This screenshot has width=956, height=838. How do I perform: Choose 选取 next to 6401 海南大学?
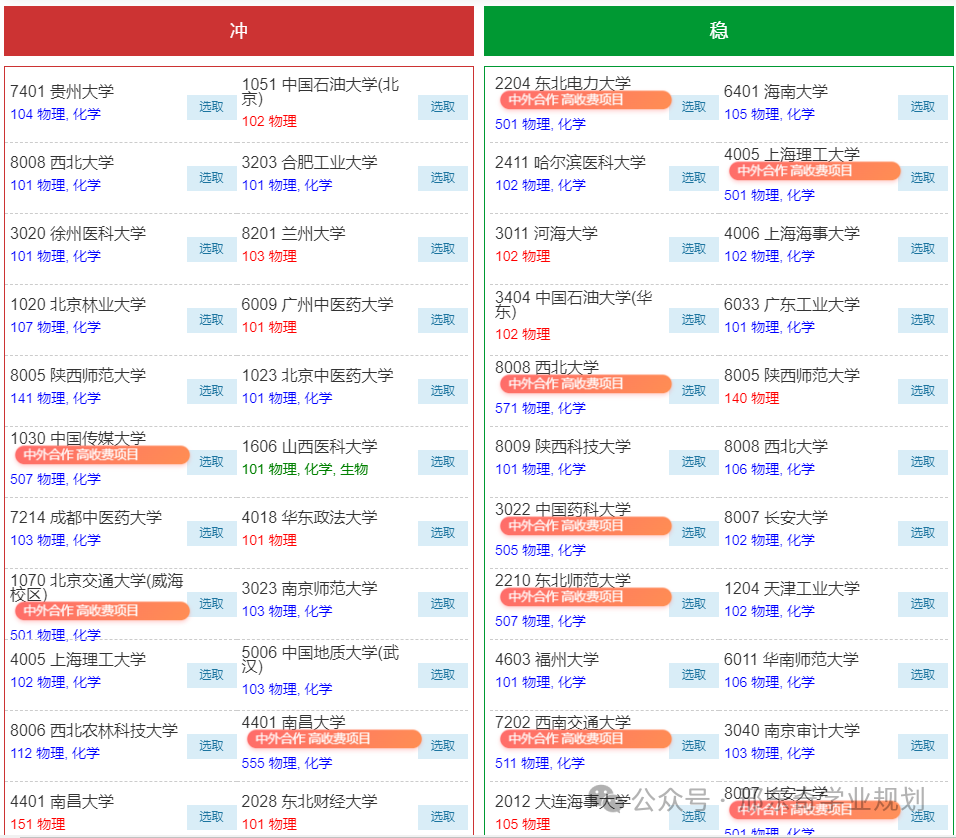[922, 107]
